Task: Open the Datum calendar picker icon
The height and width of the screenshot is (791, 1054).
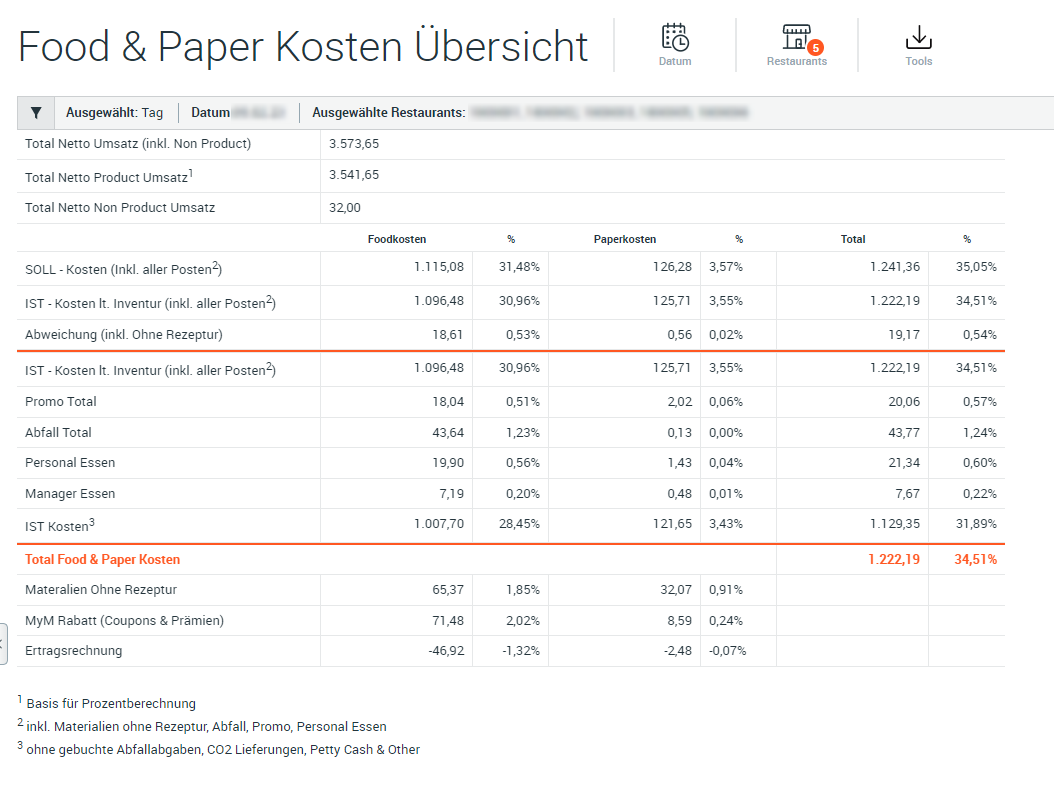Action: pos(675,38)
